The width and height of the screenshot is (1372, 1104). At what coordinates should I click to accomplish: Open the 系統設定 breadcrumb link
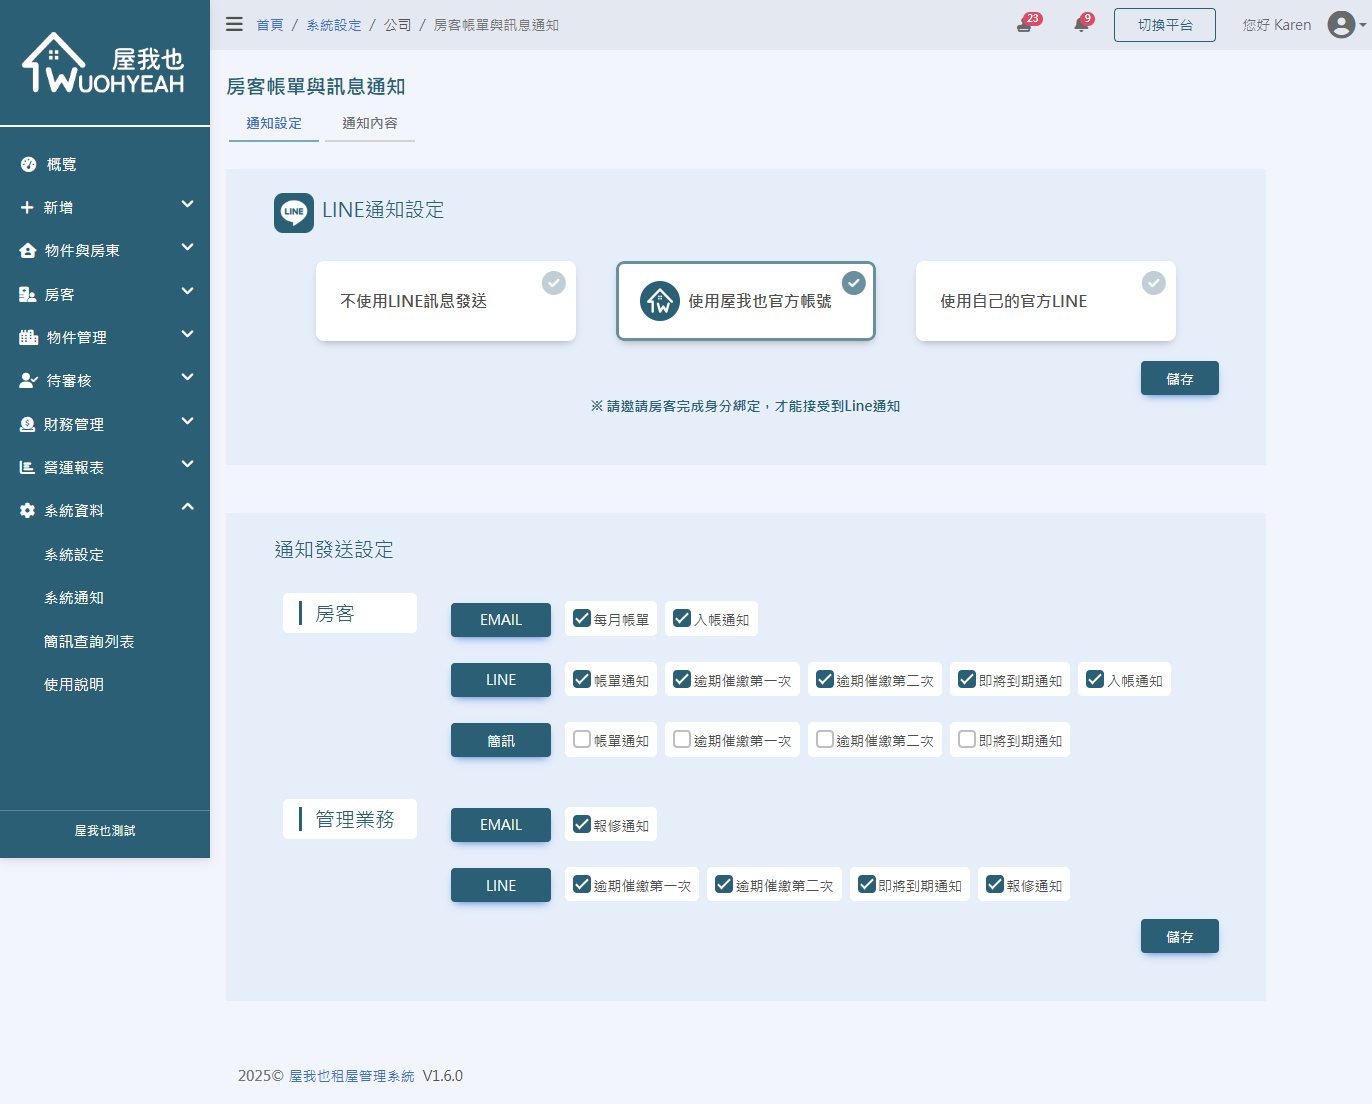pos(333,24)
